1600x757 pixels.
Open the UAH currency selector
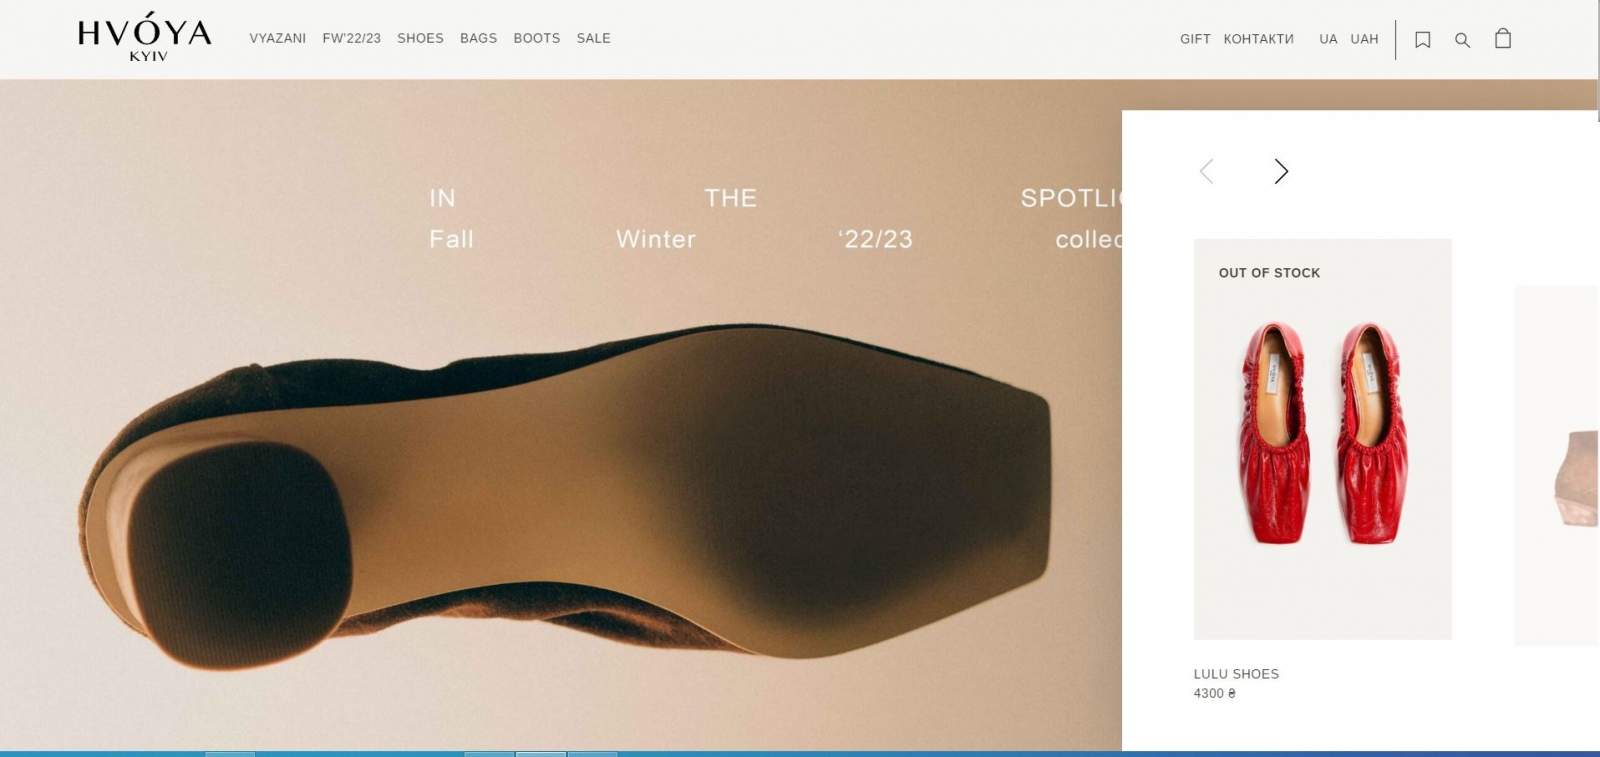[1364, 39]
